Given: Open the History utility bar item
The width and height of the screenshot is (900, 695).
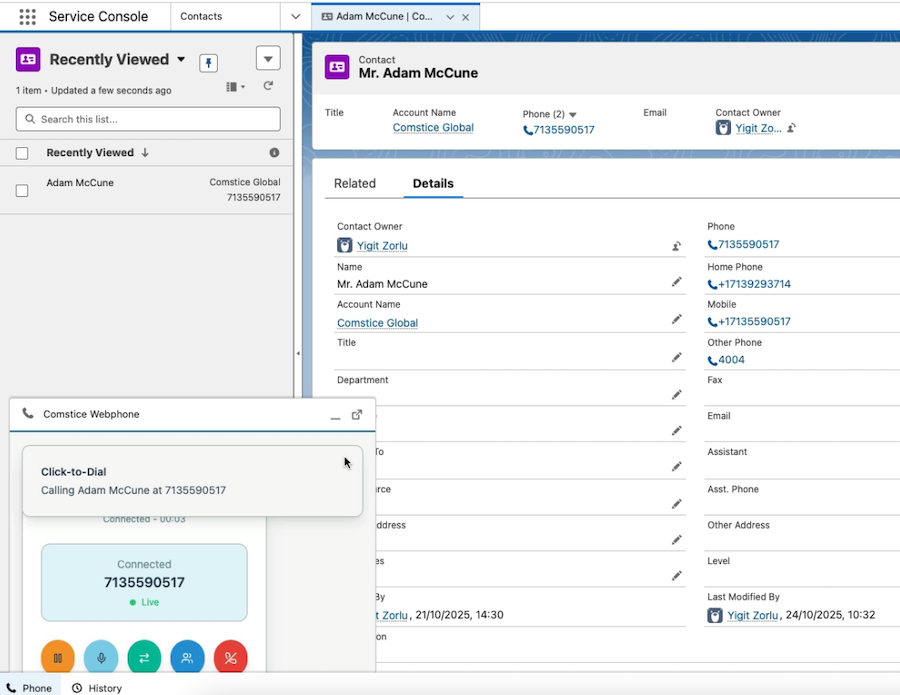Looking at the screenshot, I should [x=97, y=688].
